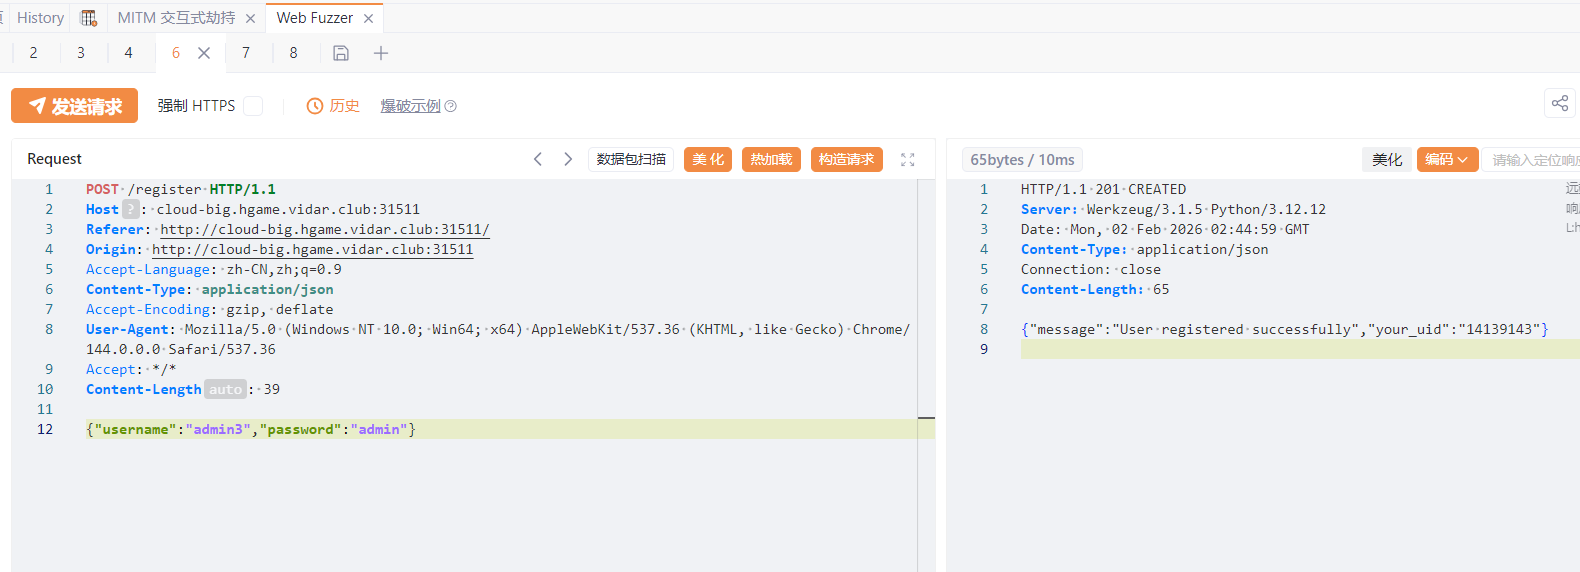Click the table icon next to History
1580x572 pixels.
[x=89, y=18]
